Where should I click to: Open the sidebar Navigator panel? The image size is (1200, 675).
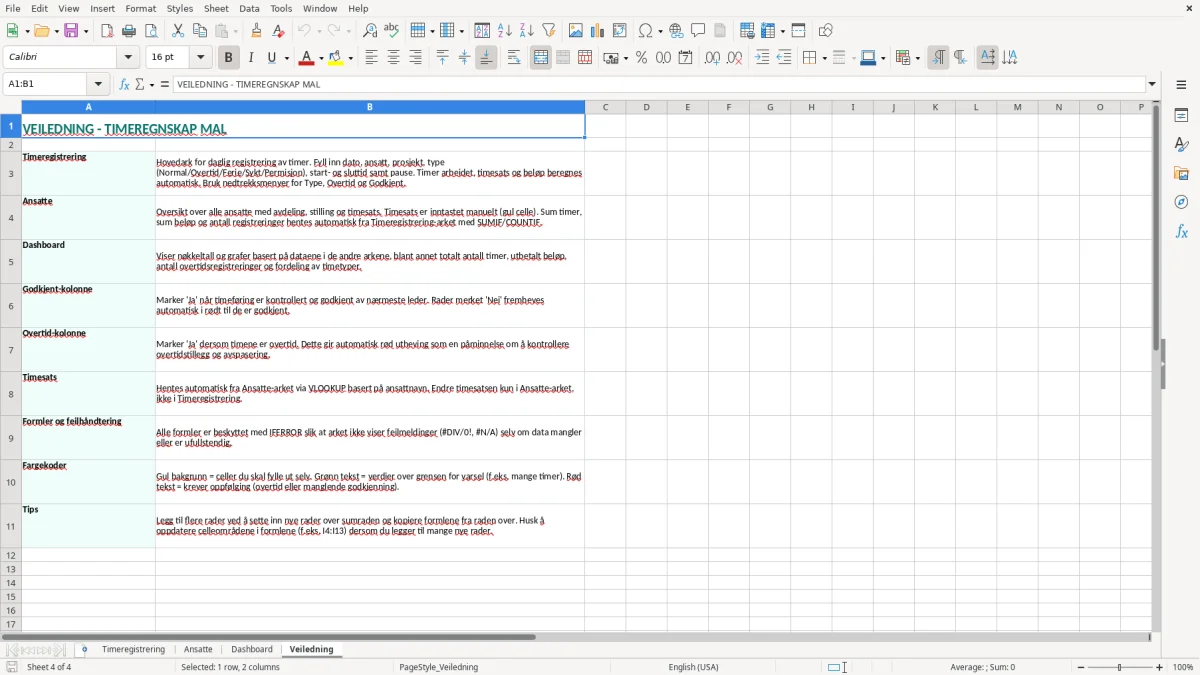[x=1181, y=203]
